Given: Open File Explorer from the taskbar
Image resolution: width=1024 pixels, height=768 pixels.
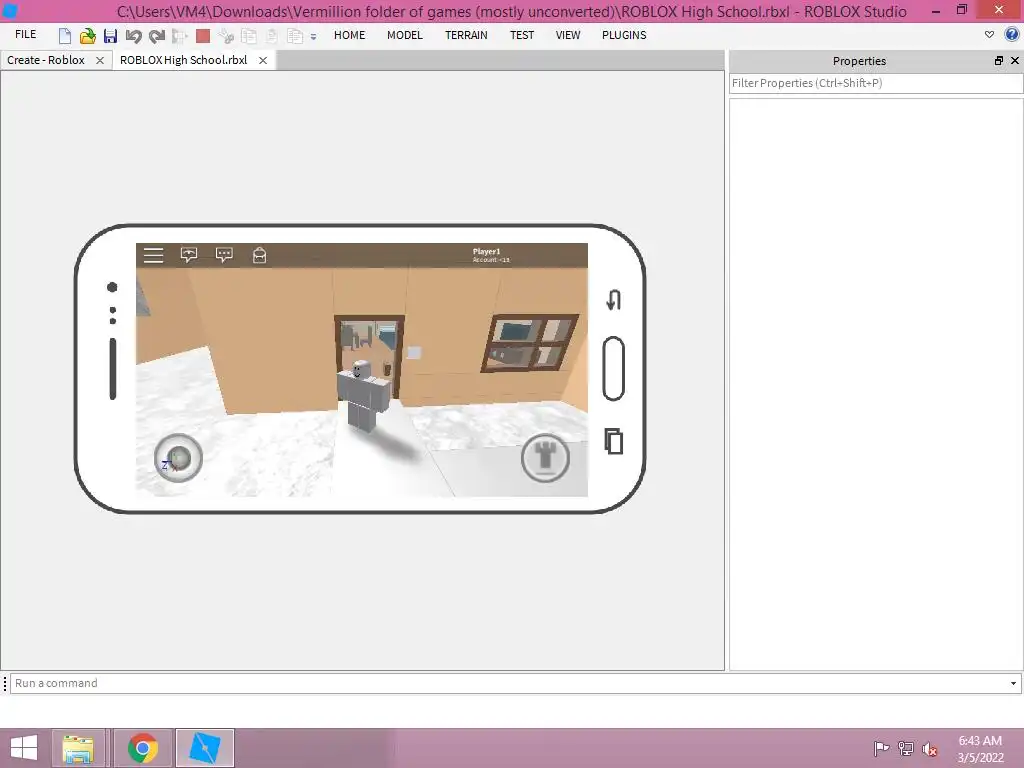Looking at the screenshot, I should (x=78, y=748).
